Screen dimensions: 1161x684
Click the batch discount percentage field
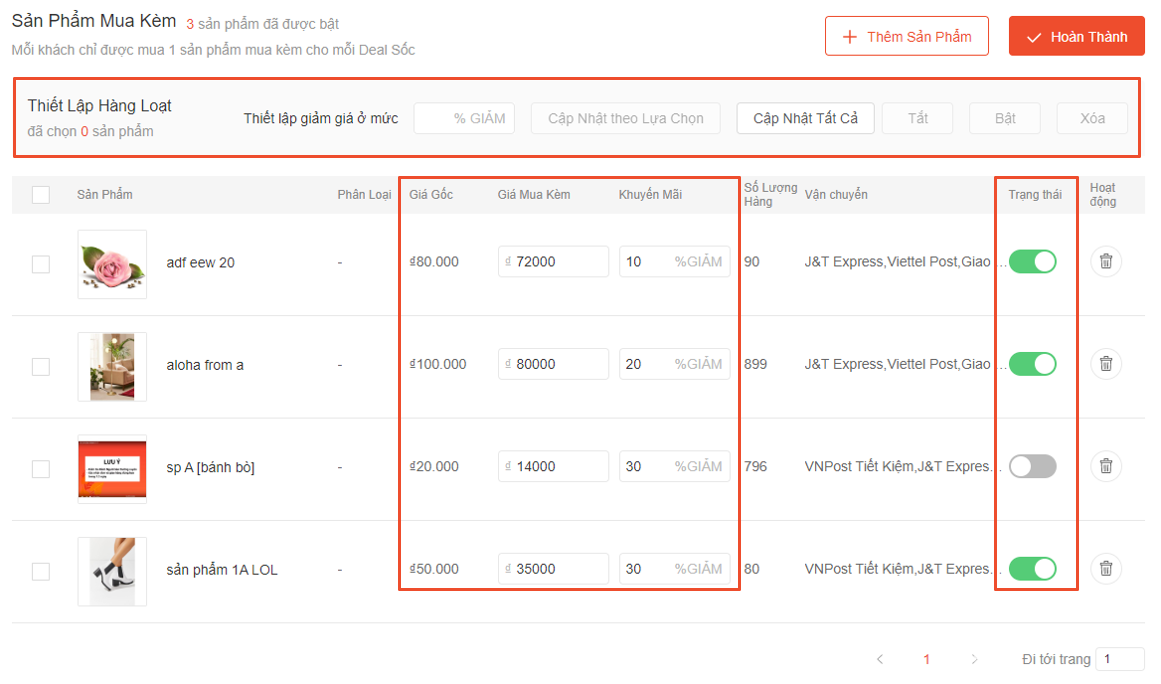coord(464,118)
